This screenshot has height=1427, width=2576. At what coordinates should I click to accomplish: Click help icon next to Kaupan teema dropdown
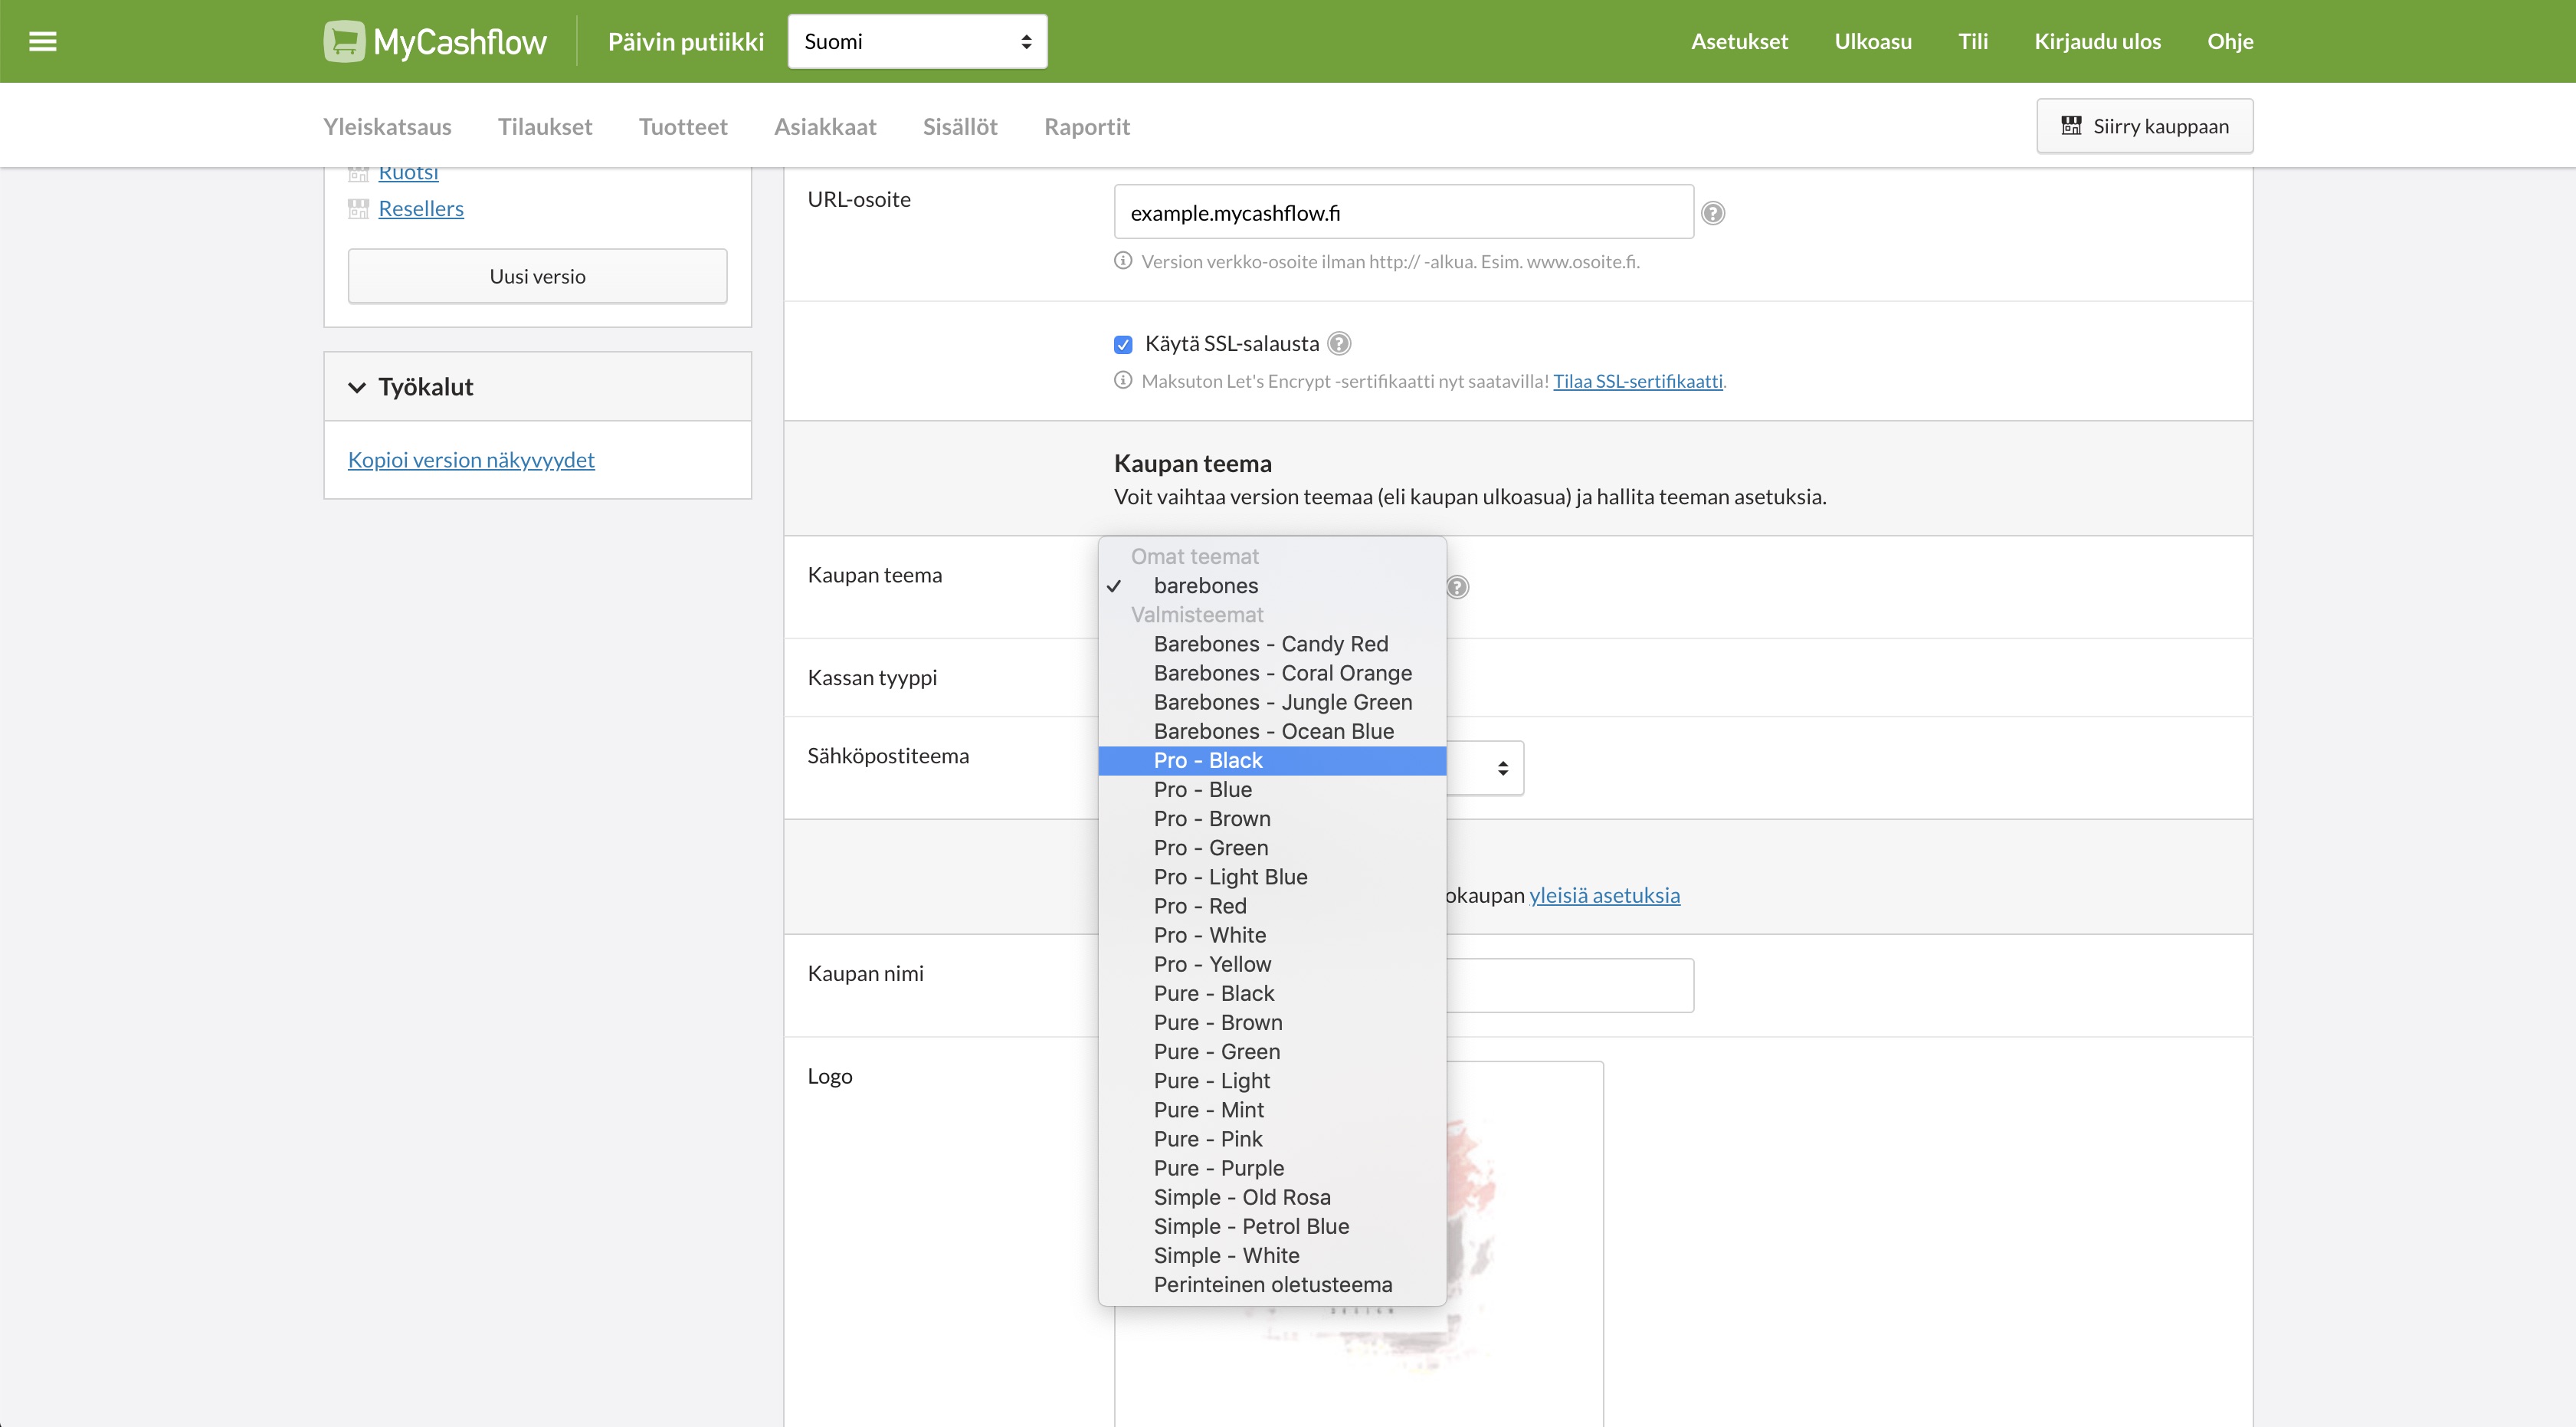(1457, 587)
